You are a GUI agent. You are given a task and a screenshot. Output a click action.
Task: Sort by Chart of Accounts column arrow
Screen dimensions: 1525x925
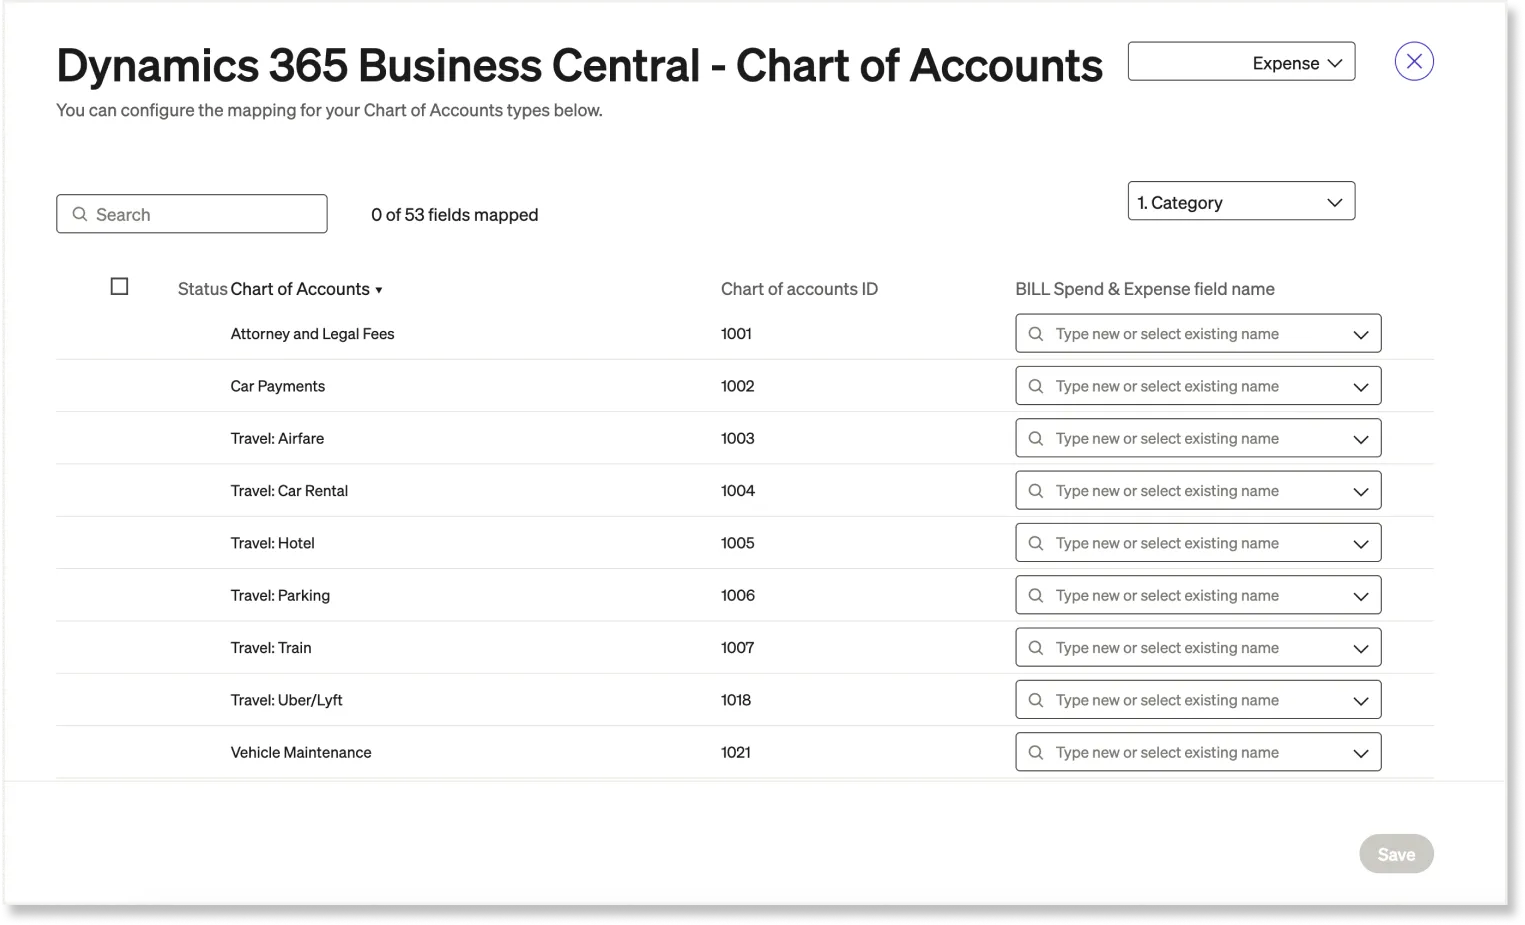click(379, 290)
